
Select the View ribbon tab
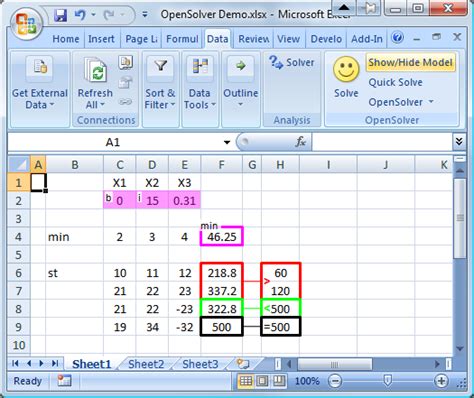288,39
